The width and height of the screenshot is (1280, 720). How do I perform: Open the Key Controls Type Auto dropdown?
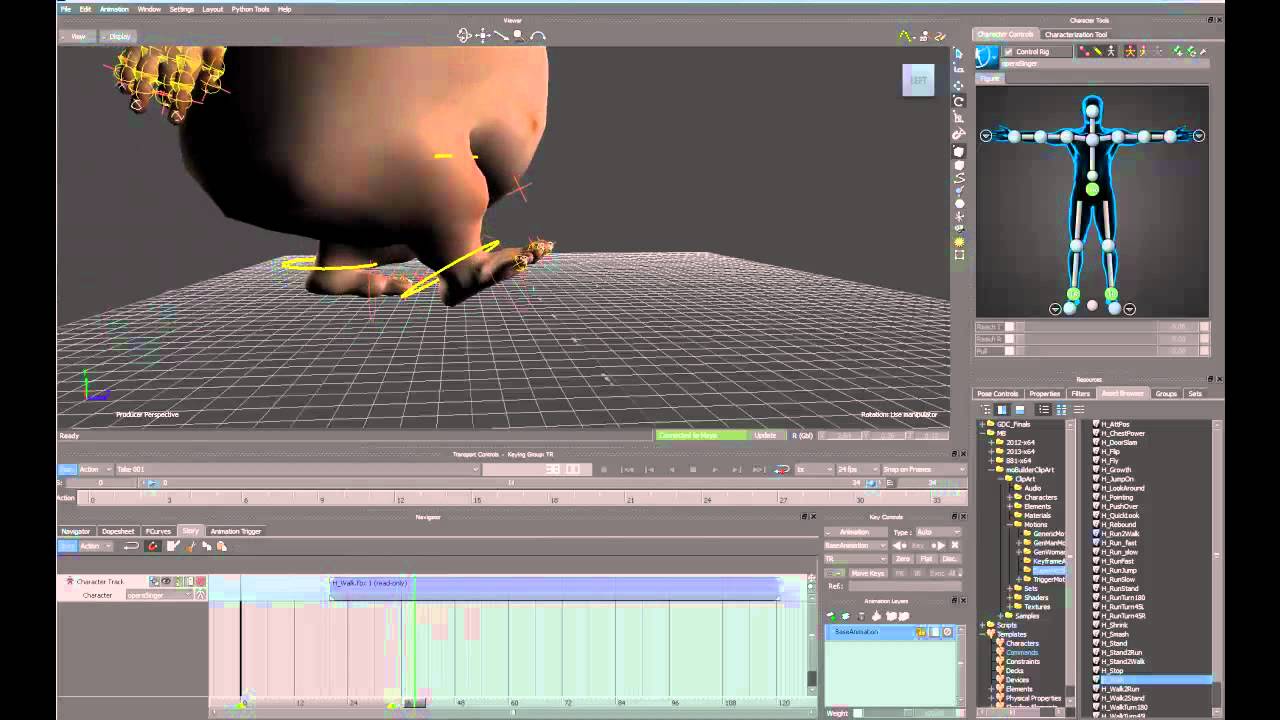[939, 532]
